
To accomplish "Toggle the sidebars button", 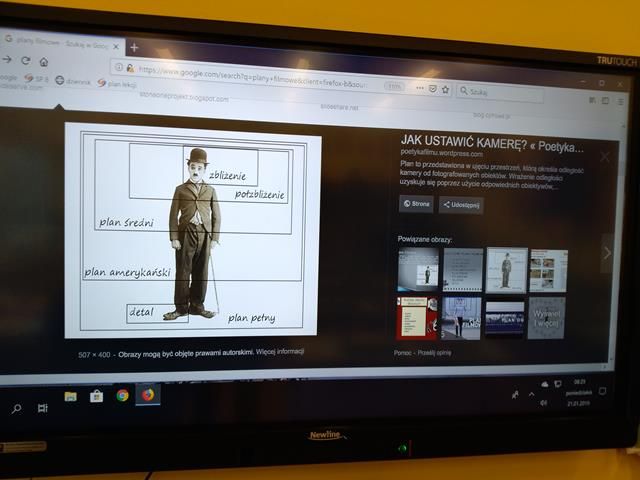I will point(605,100).
